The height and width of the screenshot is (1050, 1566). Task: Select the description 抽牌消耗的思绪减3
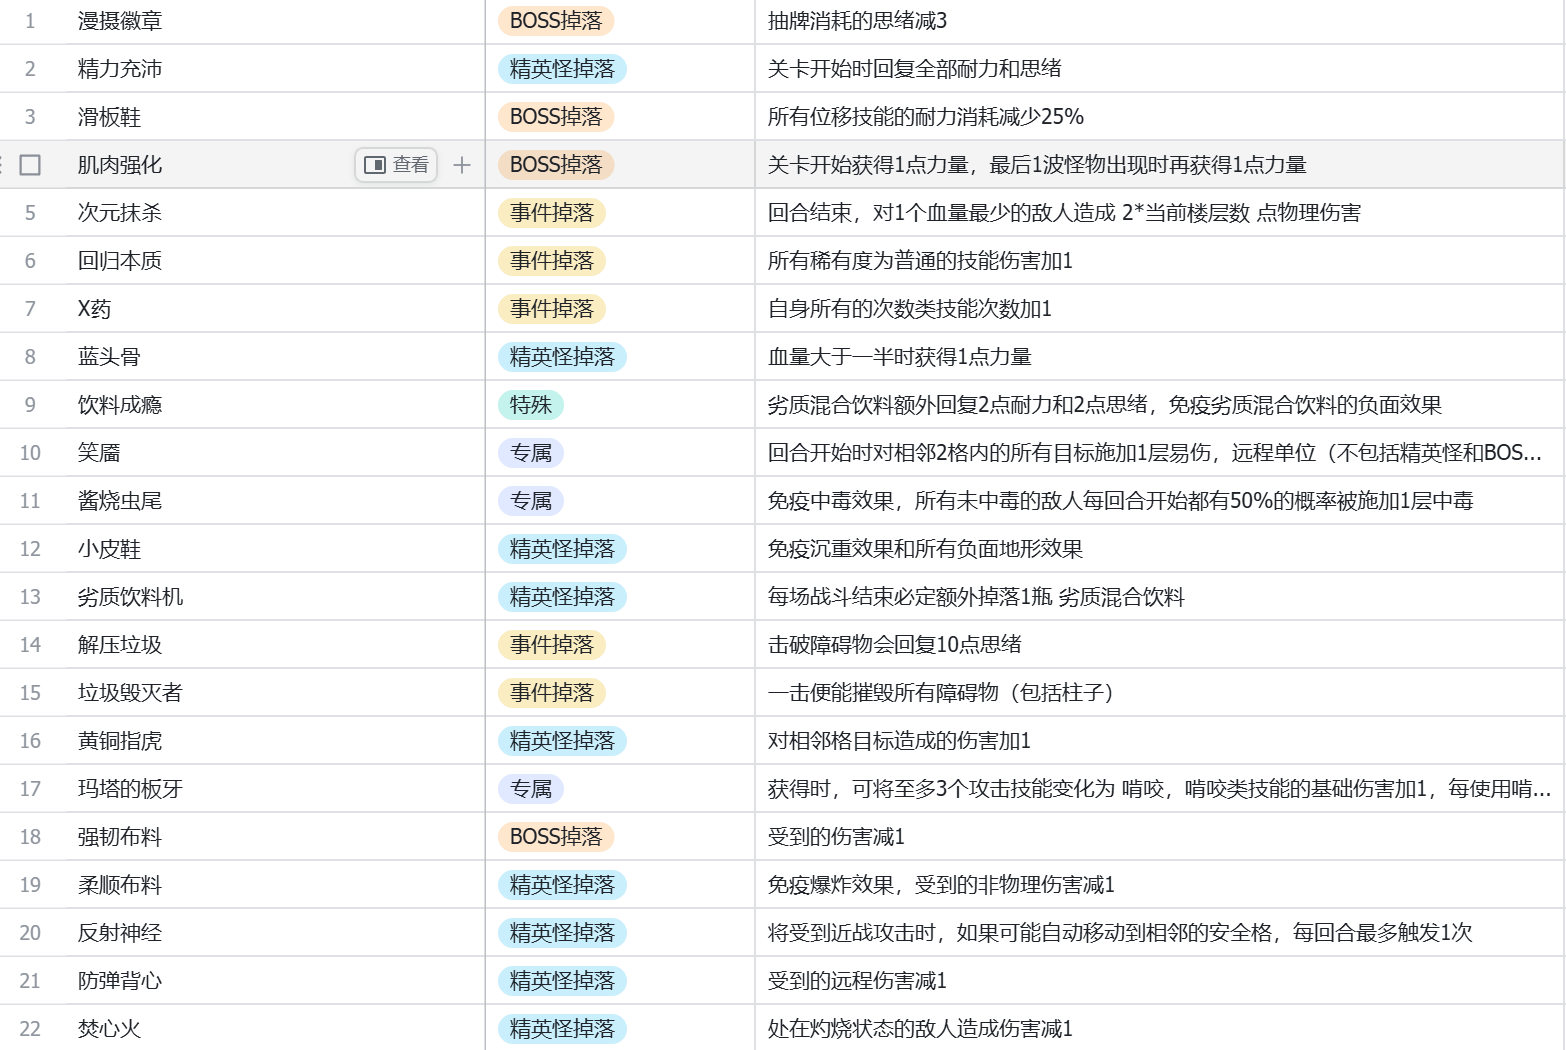[x=857, y=21]
